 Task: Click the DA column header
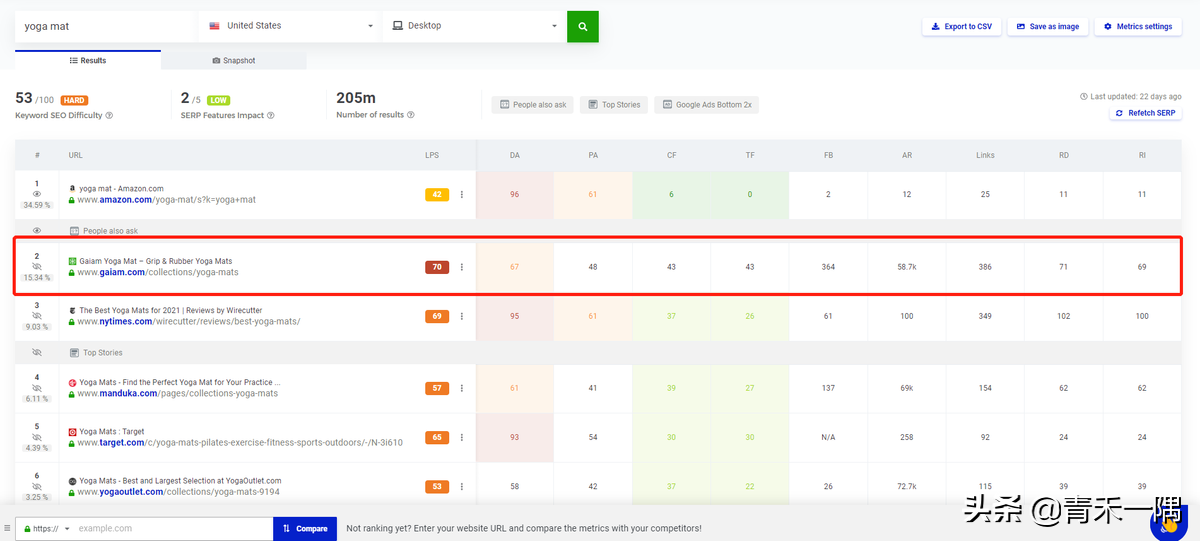514,155
